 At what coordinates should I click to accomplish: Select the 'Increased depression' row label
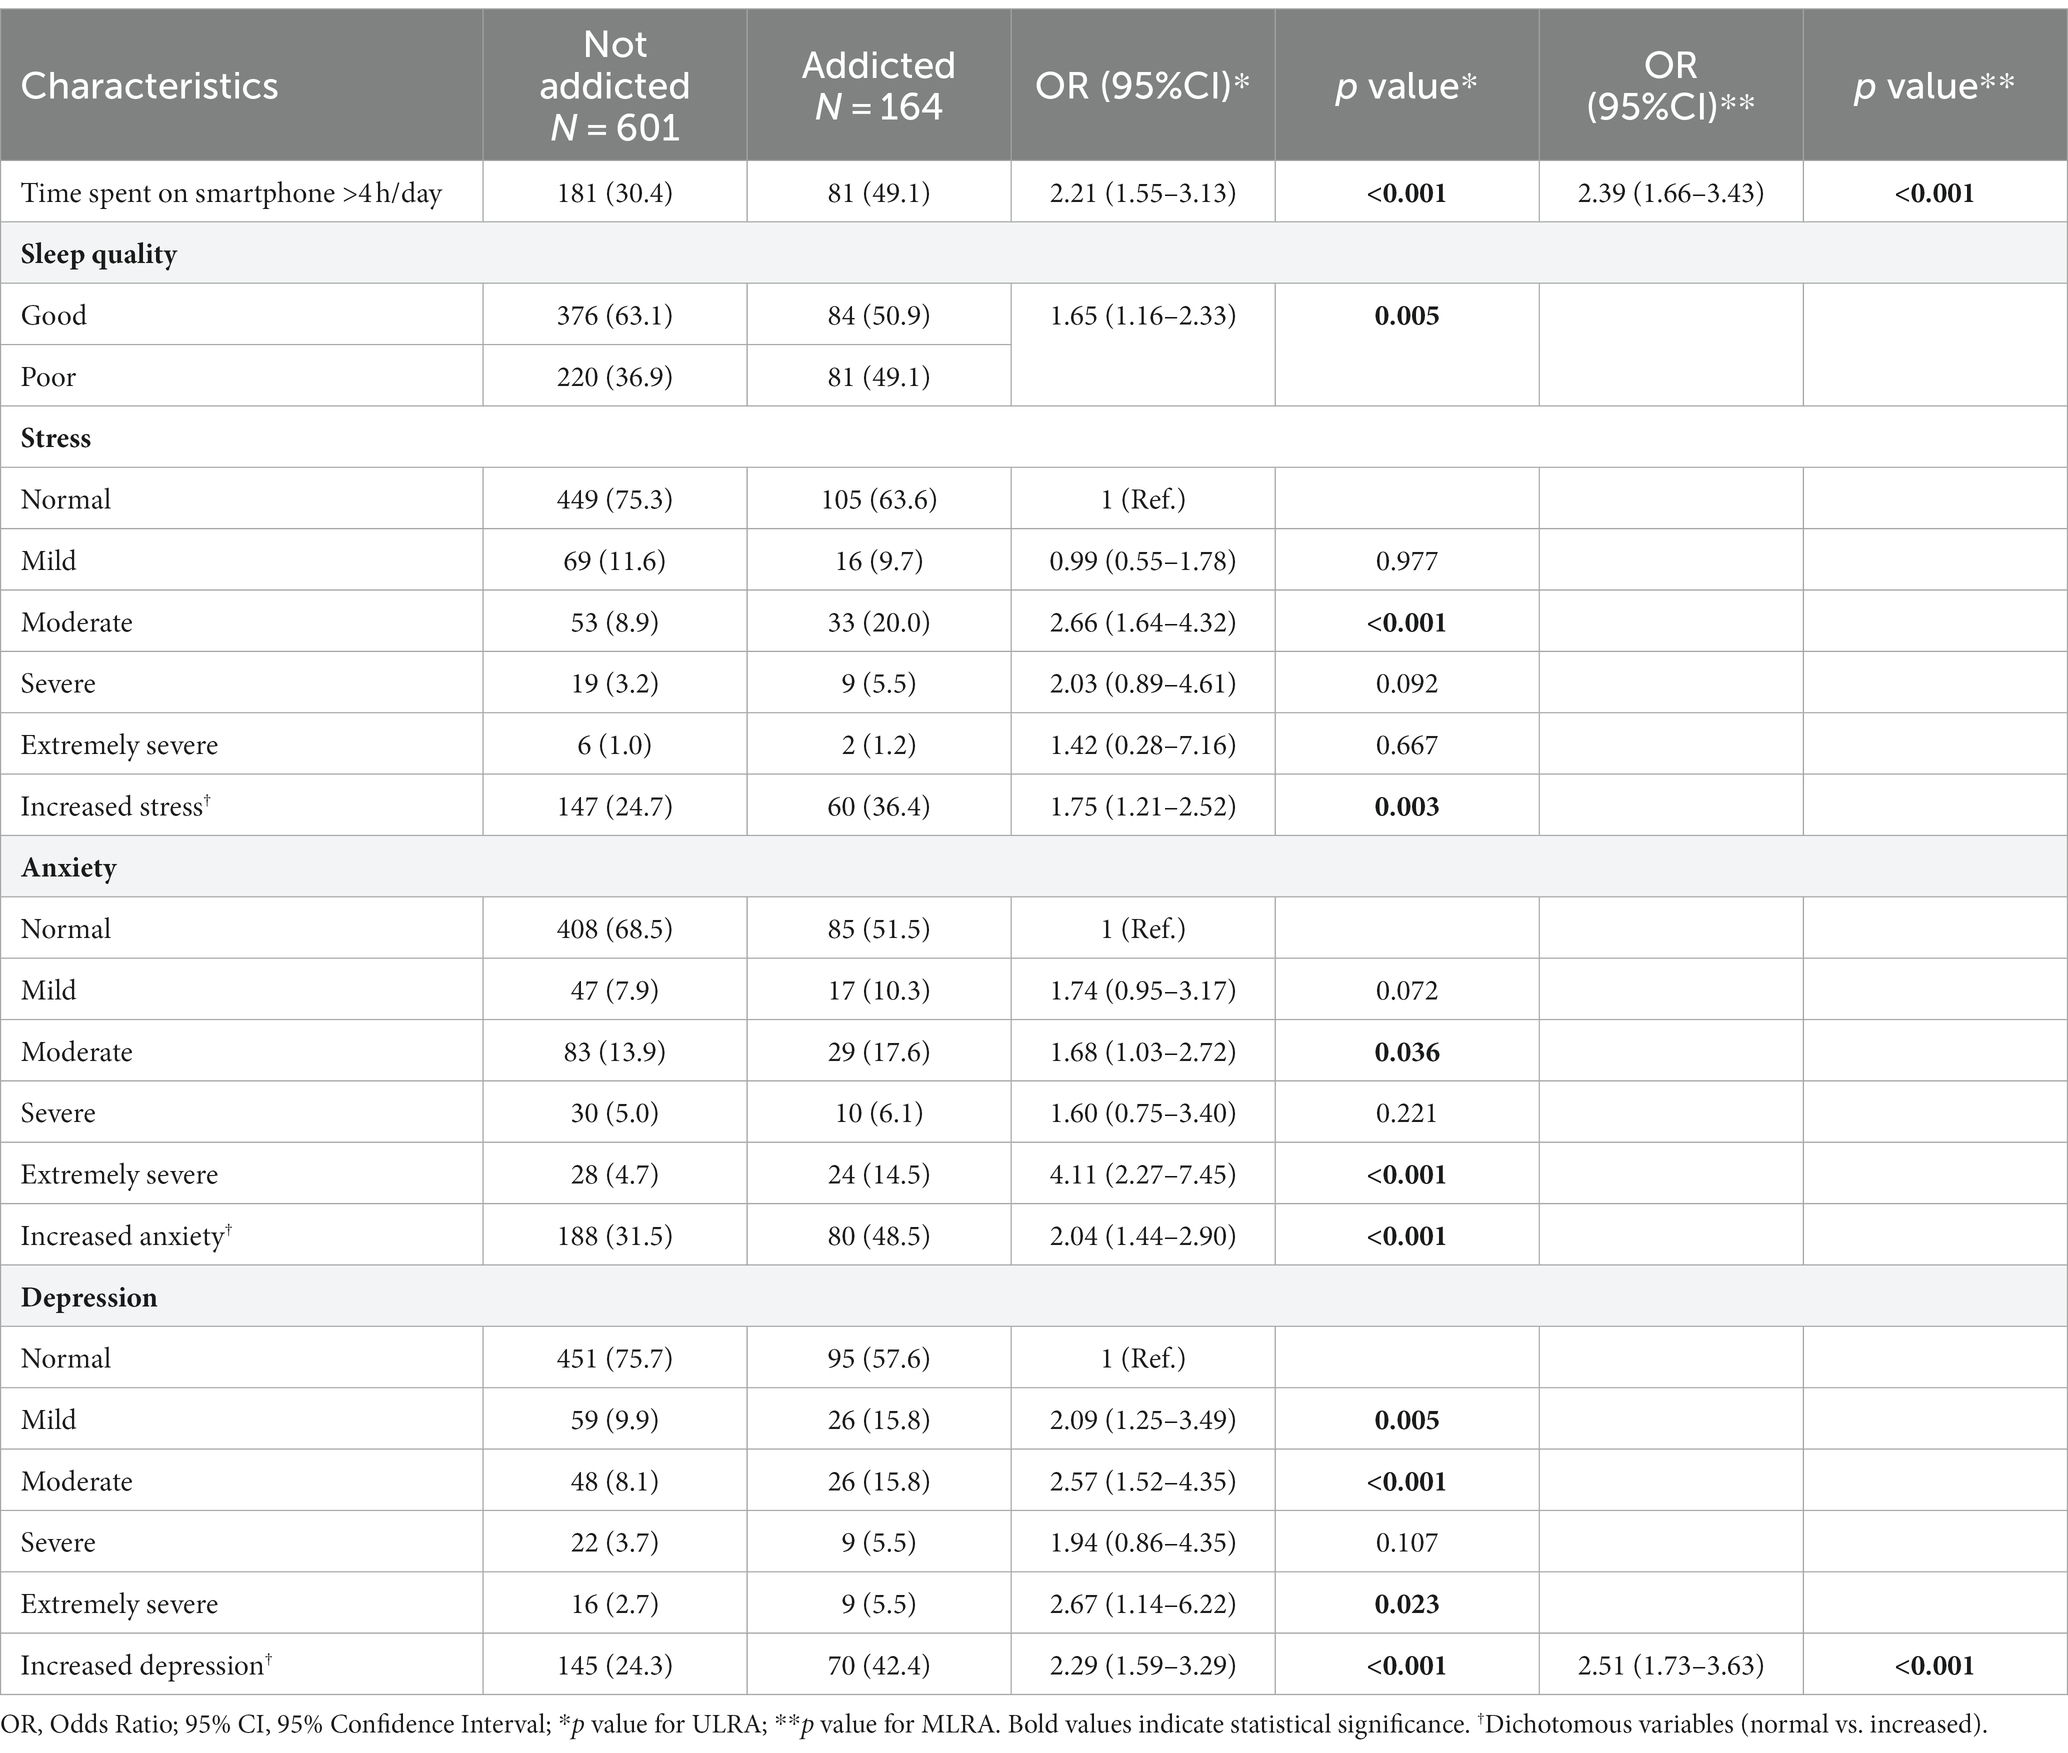point(146,1666)
